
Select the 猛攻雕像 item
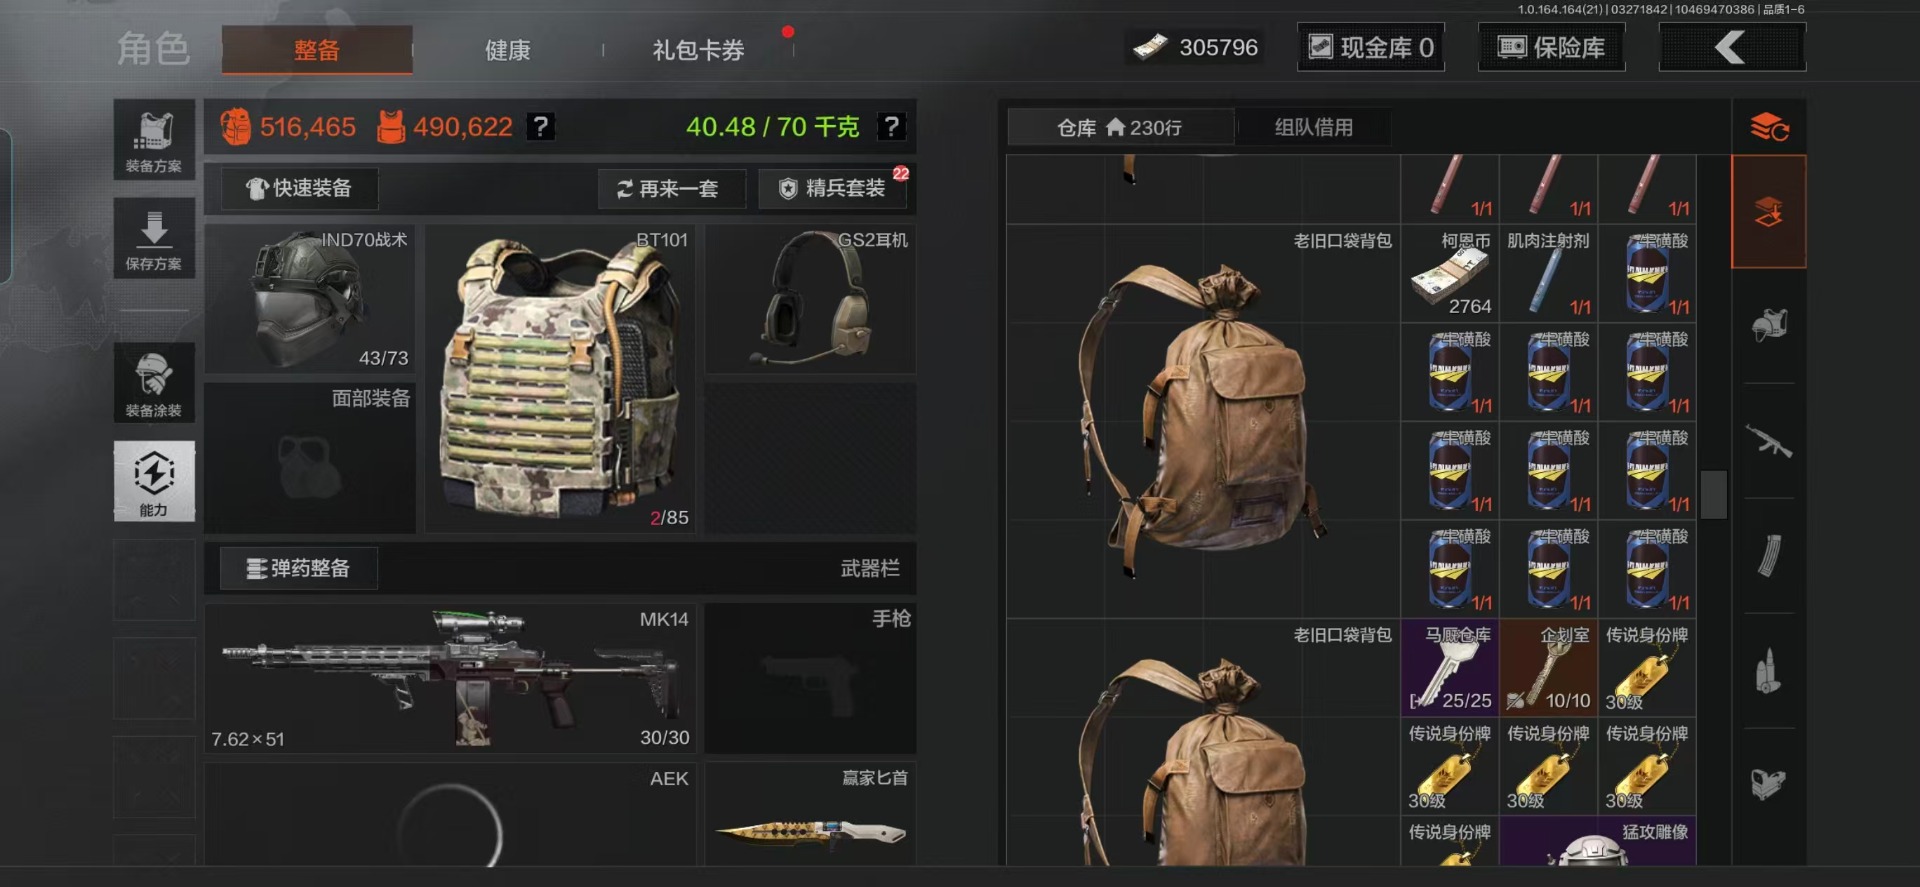click(1597, 841)
